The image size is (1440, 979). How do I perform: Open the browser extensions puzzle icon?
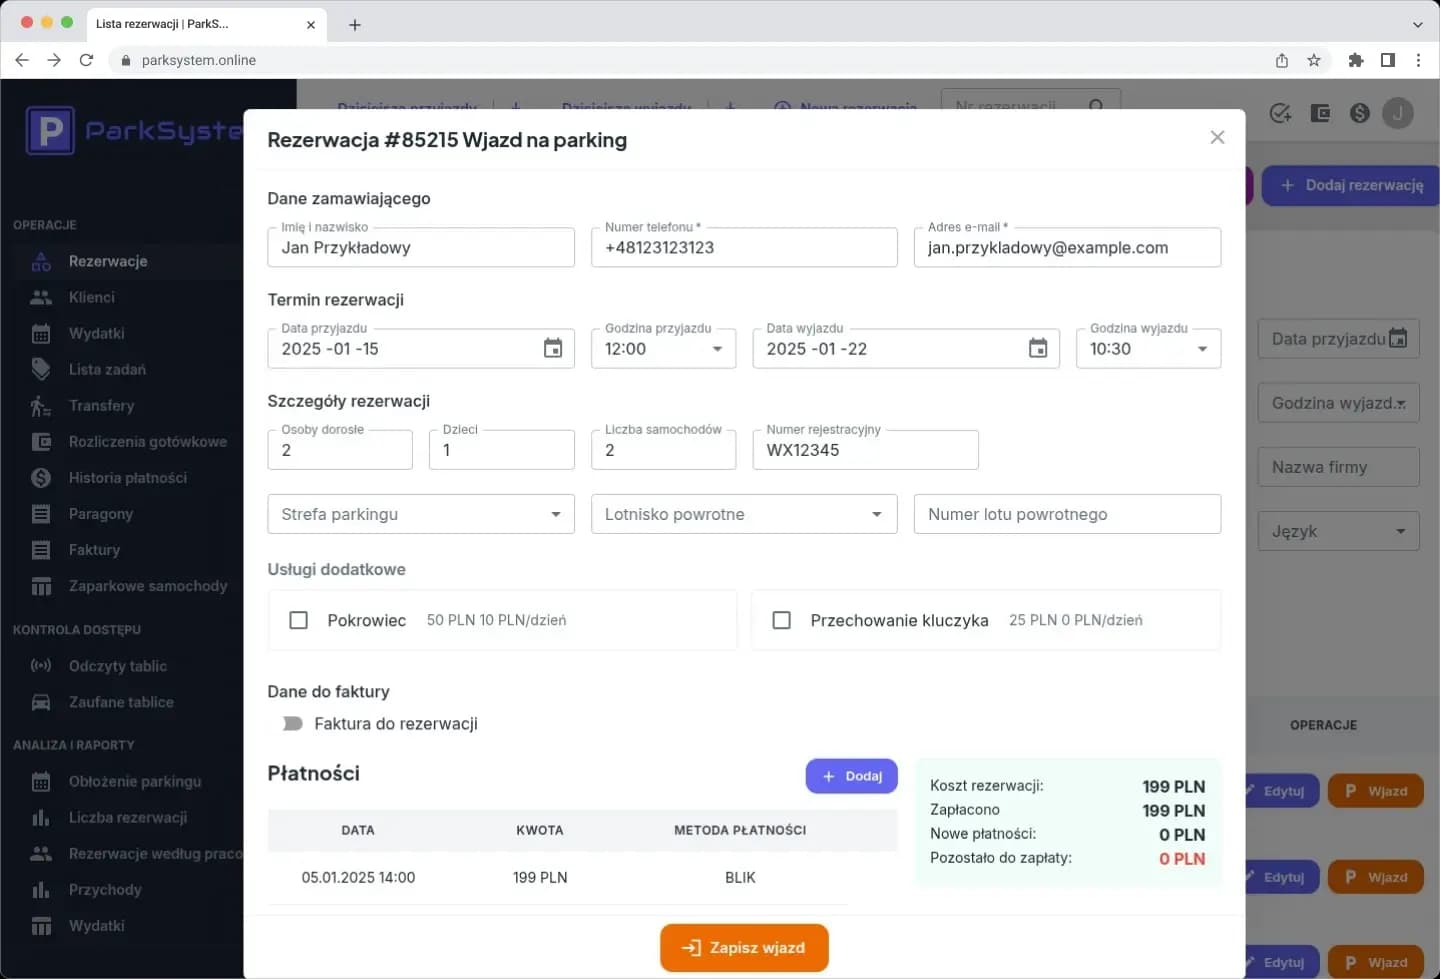tap(1356, 60)
